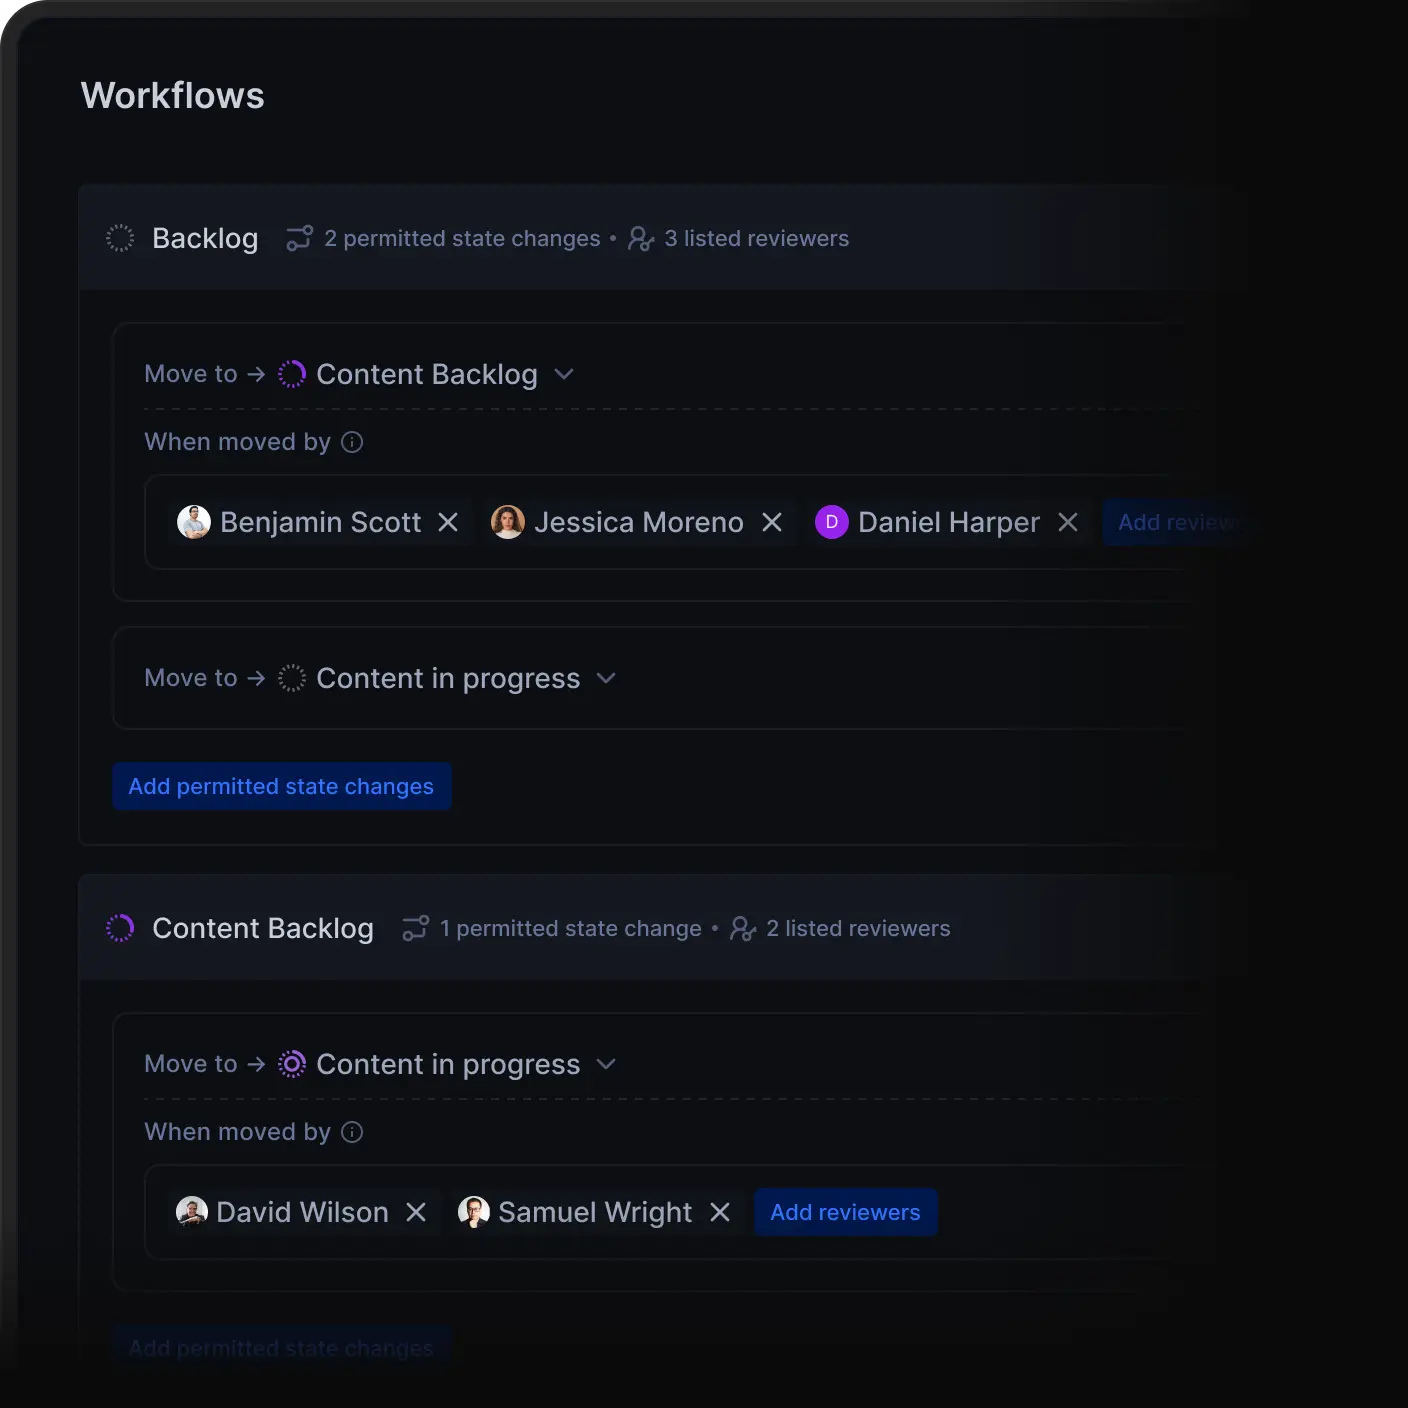The image size is (1408, 1408).
Task: Open Content in progress dropdown under Content Backlog
Action: click(x=607, y=1064)
